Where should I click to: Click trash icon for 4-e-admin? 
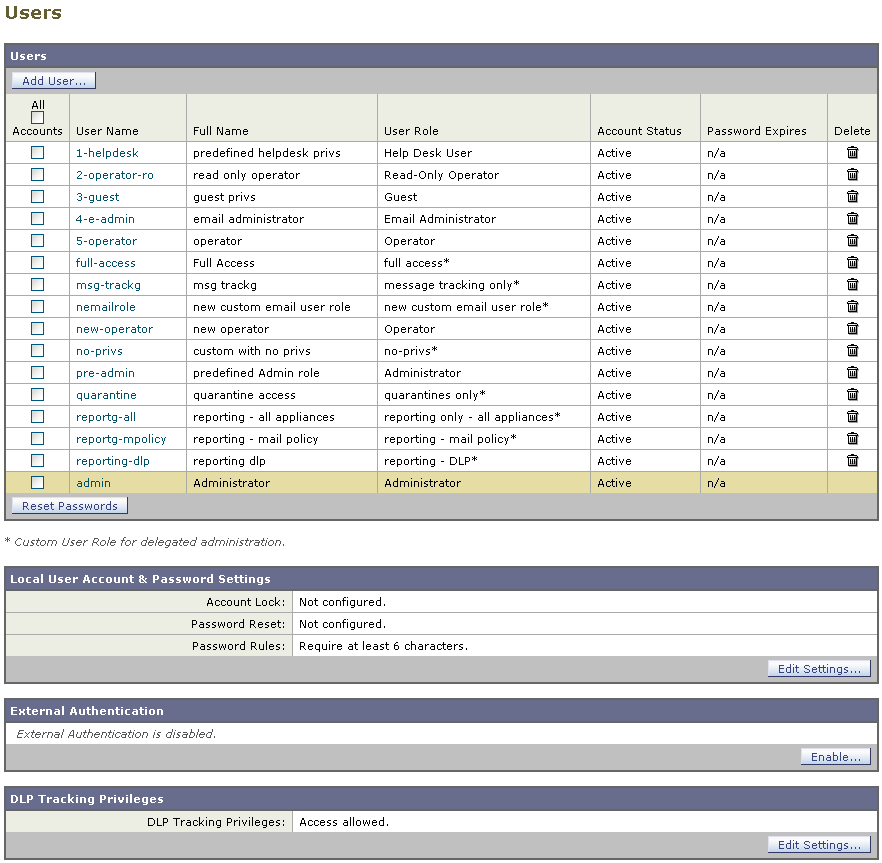pos(852,218)
